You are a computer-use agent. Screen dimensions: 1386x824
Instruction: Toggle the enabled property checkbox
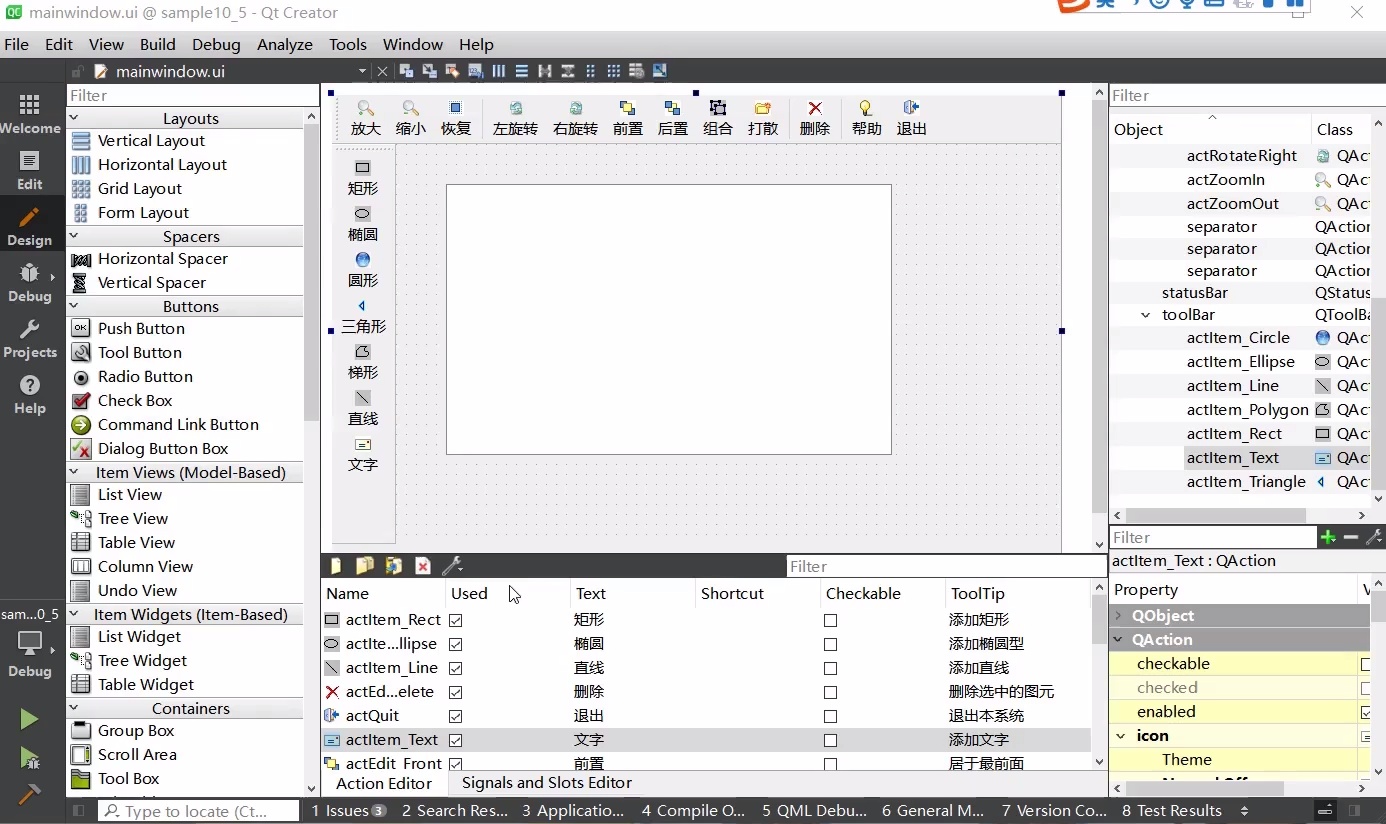tap(1366, 712)
